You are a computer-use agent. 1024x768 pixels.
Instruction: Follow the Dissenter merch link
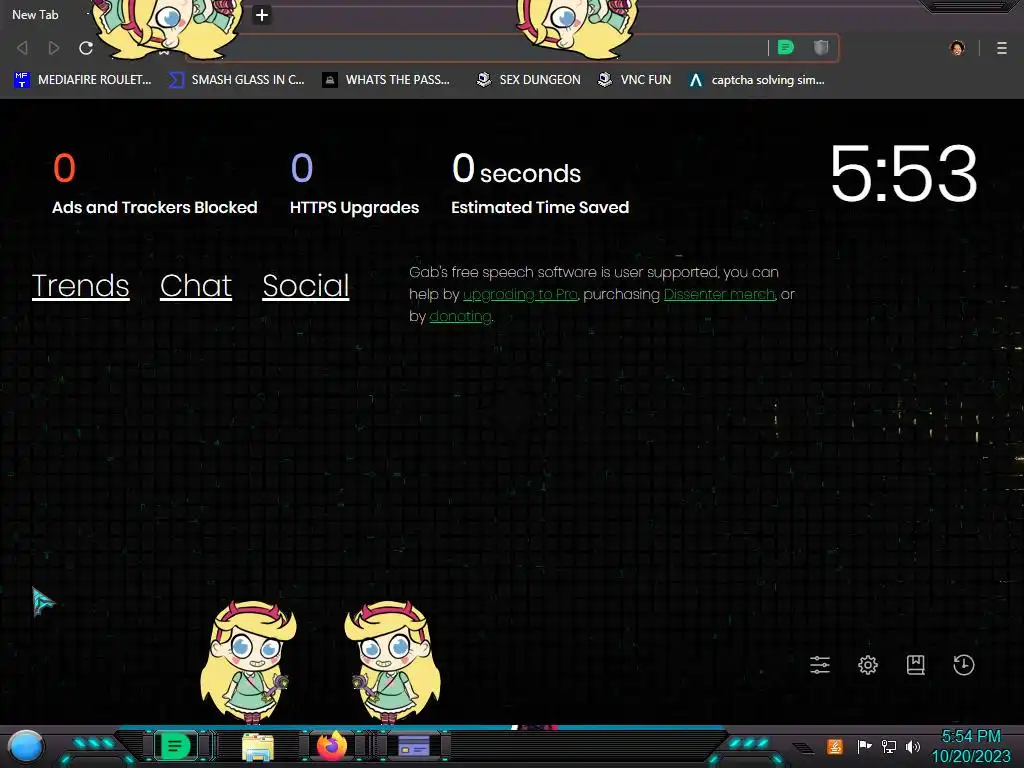[719, 295]
